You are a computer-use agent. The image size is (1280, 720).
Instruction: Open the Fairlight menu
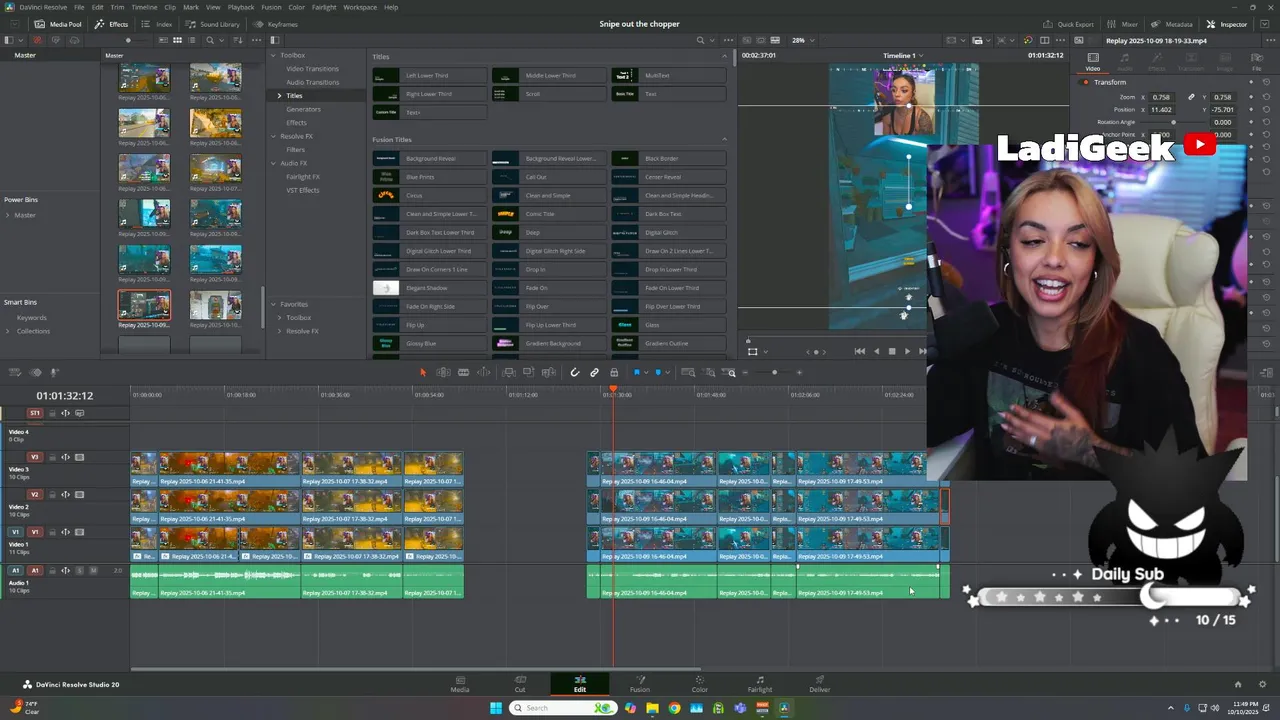click(324, 7)
